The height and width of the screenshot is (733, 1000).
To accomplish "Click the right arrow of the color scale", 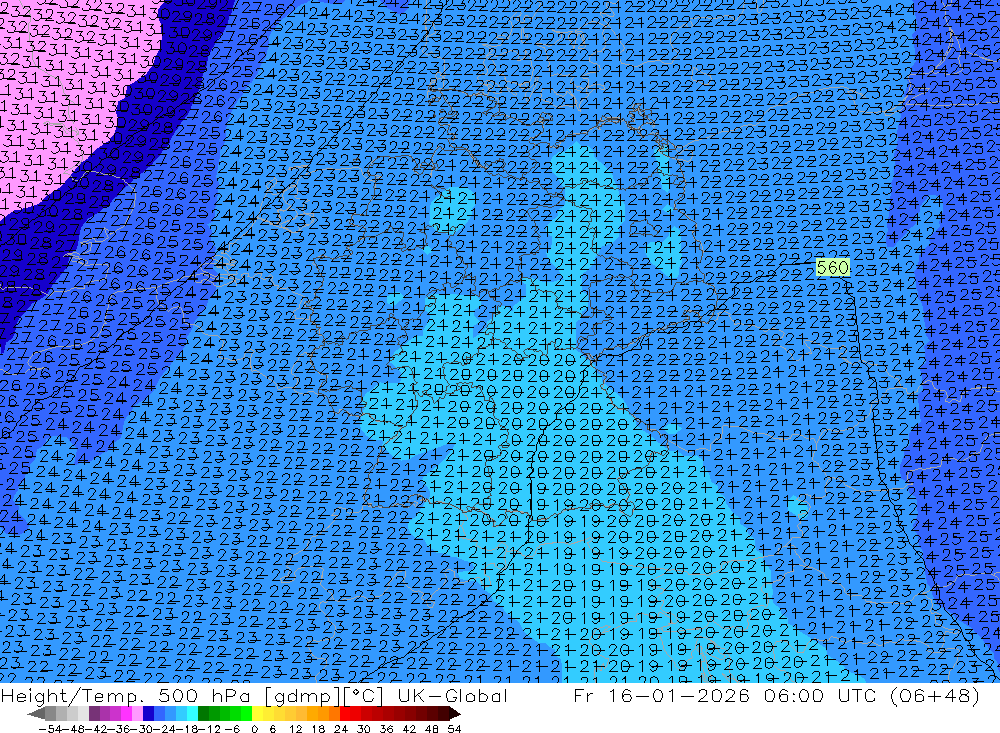I will click(x=455, y=714).
